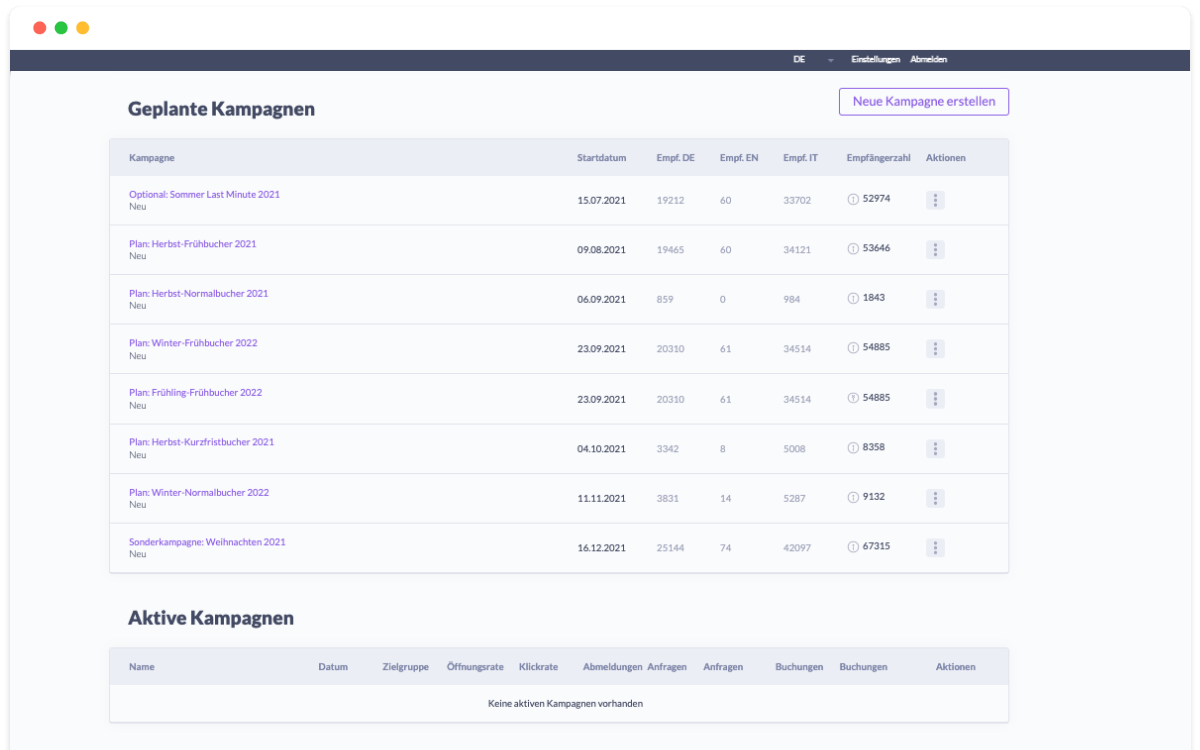Click Neue Kampagne erstellen button
This screenshot has height=750, width=1200.
[x=923, y=102]
